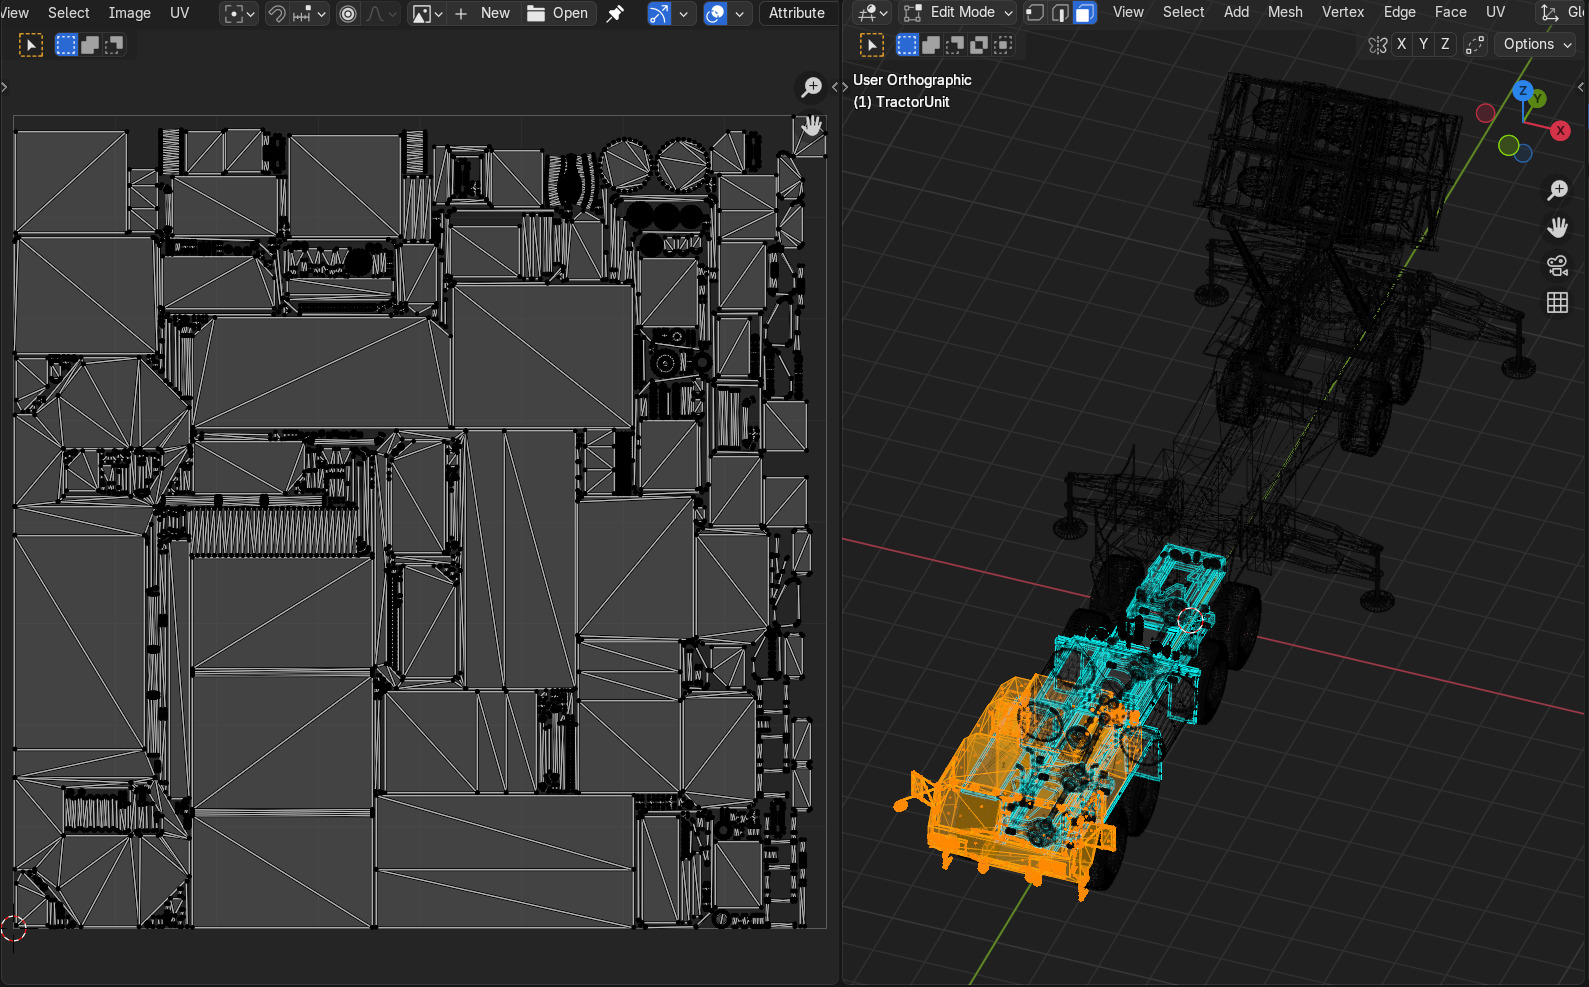Toggle overlays in UV editor
Viewport: 1589px width, 987px height.
pyautogui.click(x=715, y=13)
